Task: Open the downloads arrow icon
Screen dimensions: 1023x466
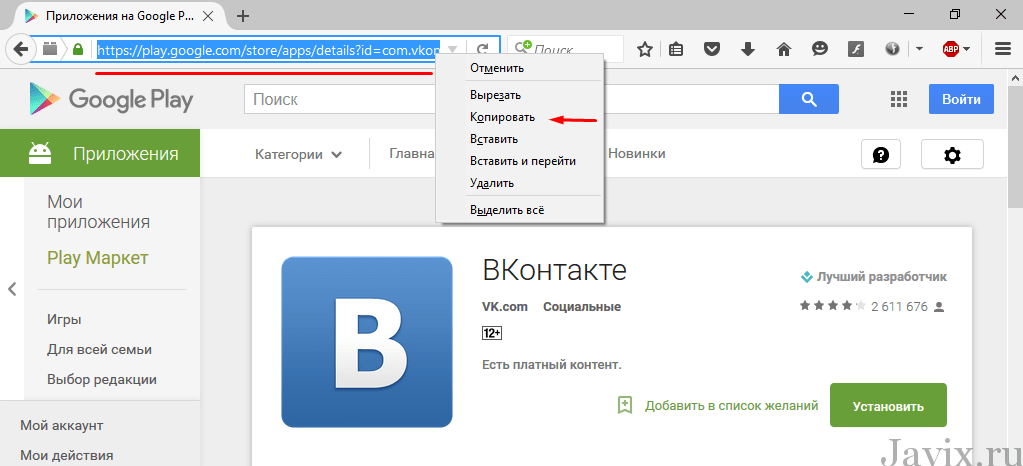Action: tap(748, 49)
